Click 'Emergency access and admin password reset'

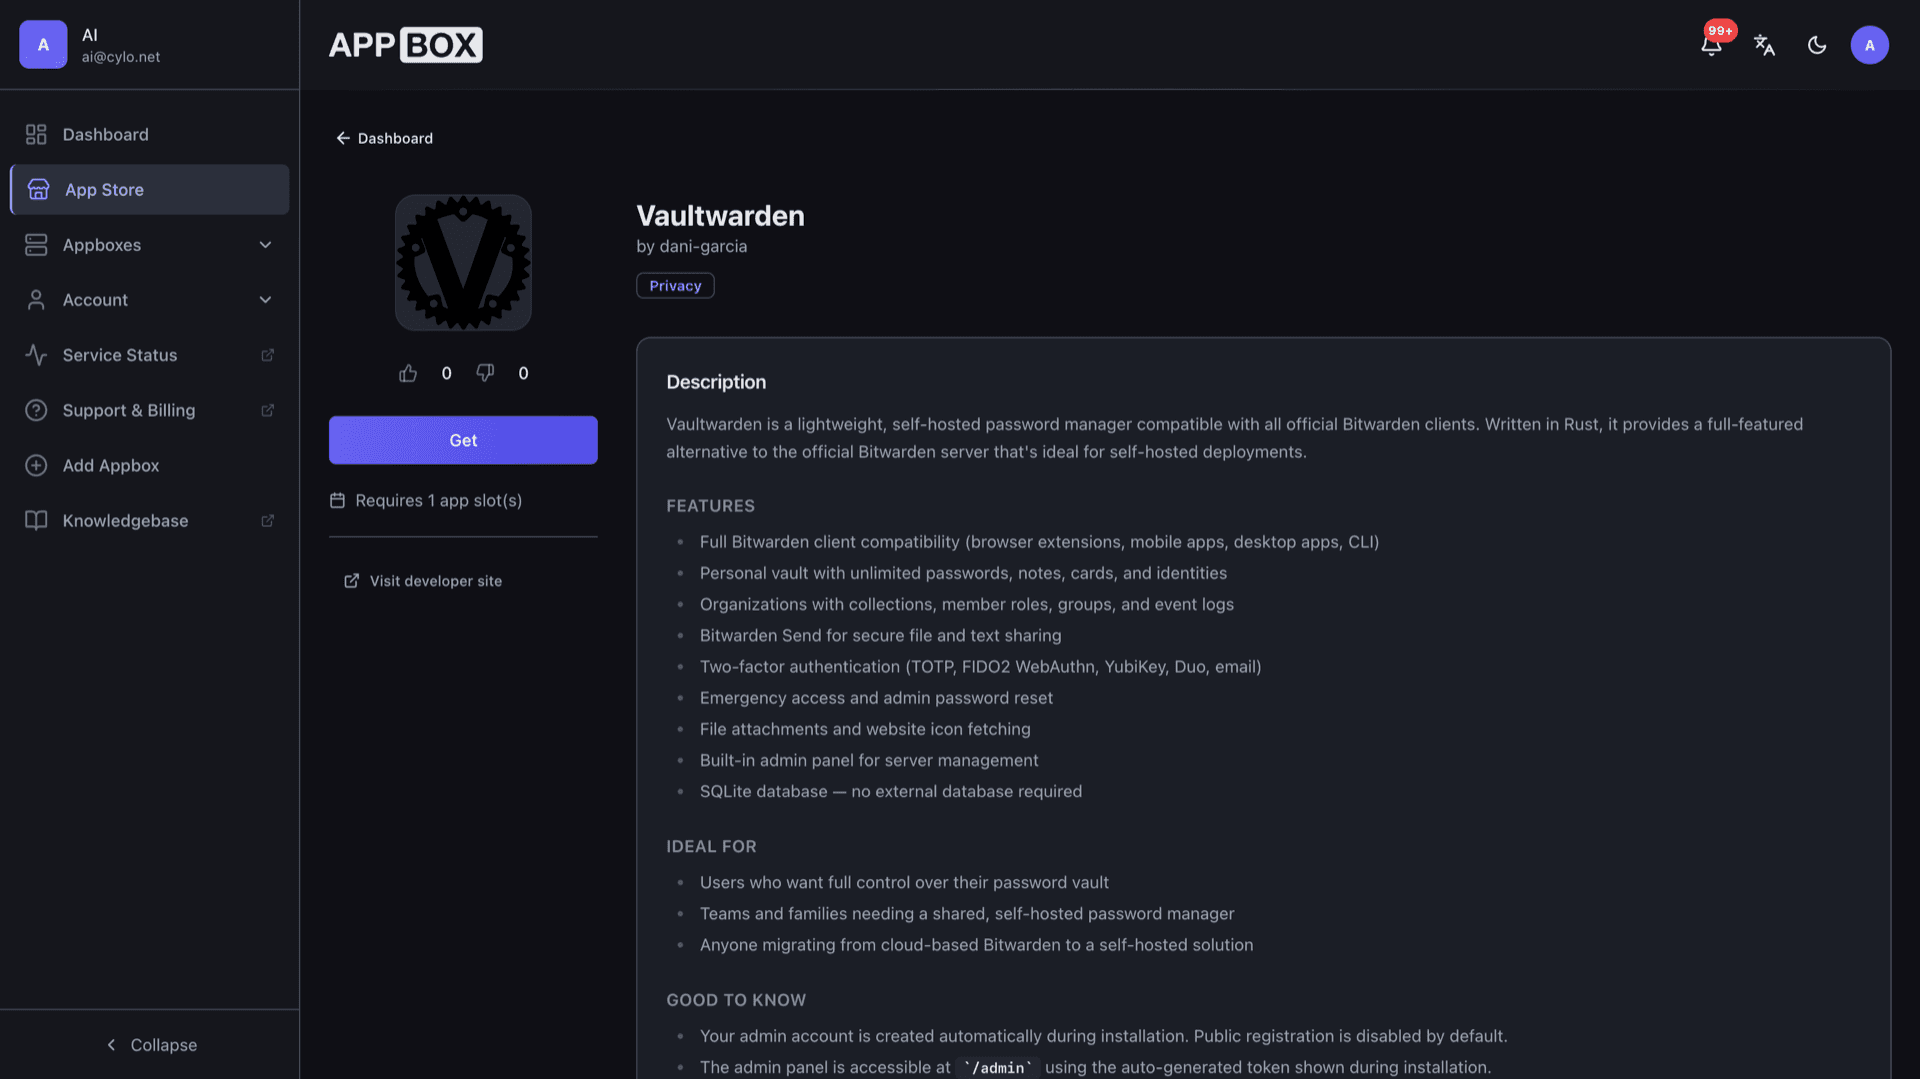(876, 698)
